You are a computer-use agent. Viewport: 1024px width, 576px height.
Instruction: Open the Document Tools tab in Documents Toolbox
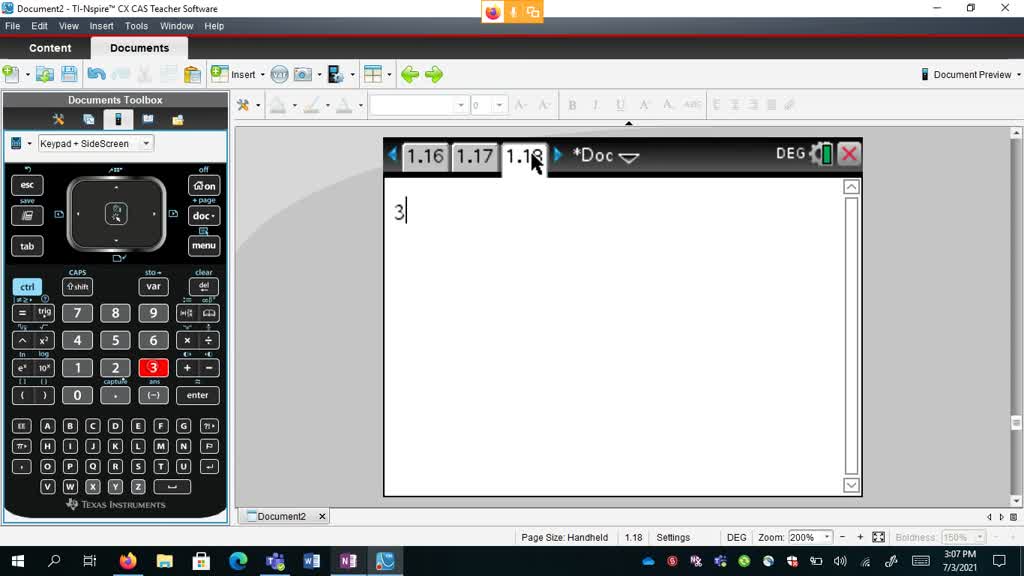pos(58,120)
